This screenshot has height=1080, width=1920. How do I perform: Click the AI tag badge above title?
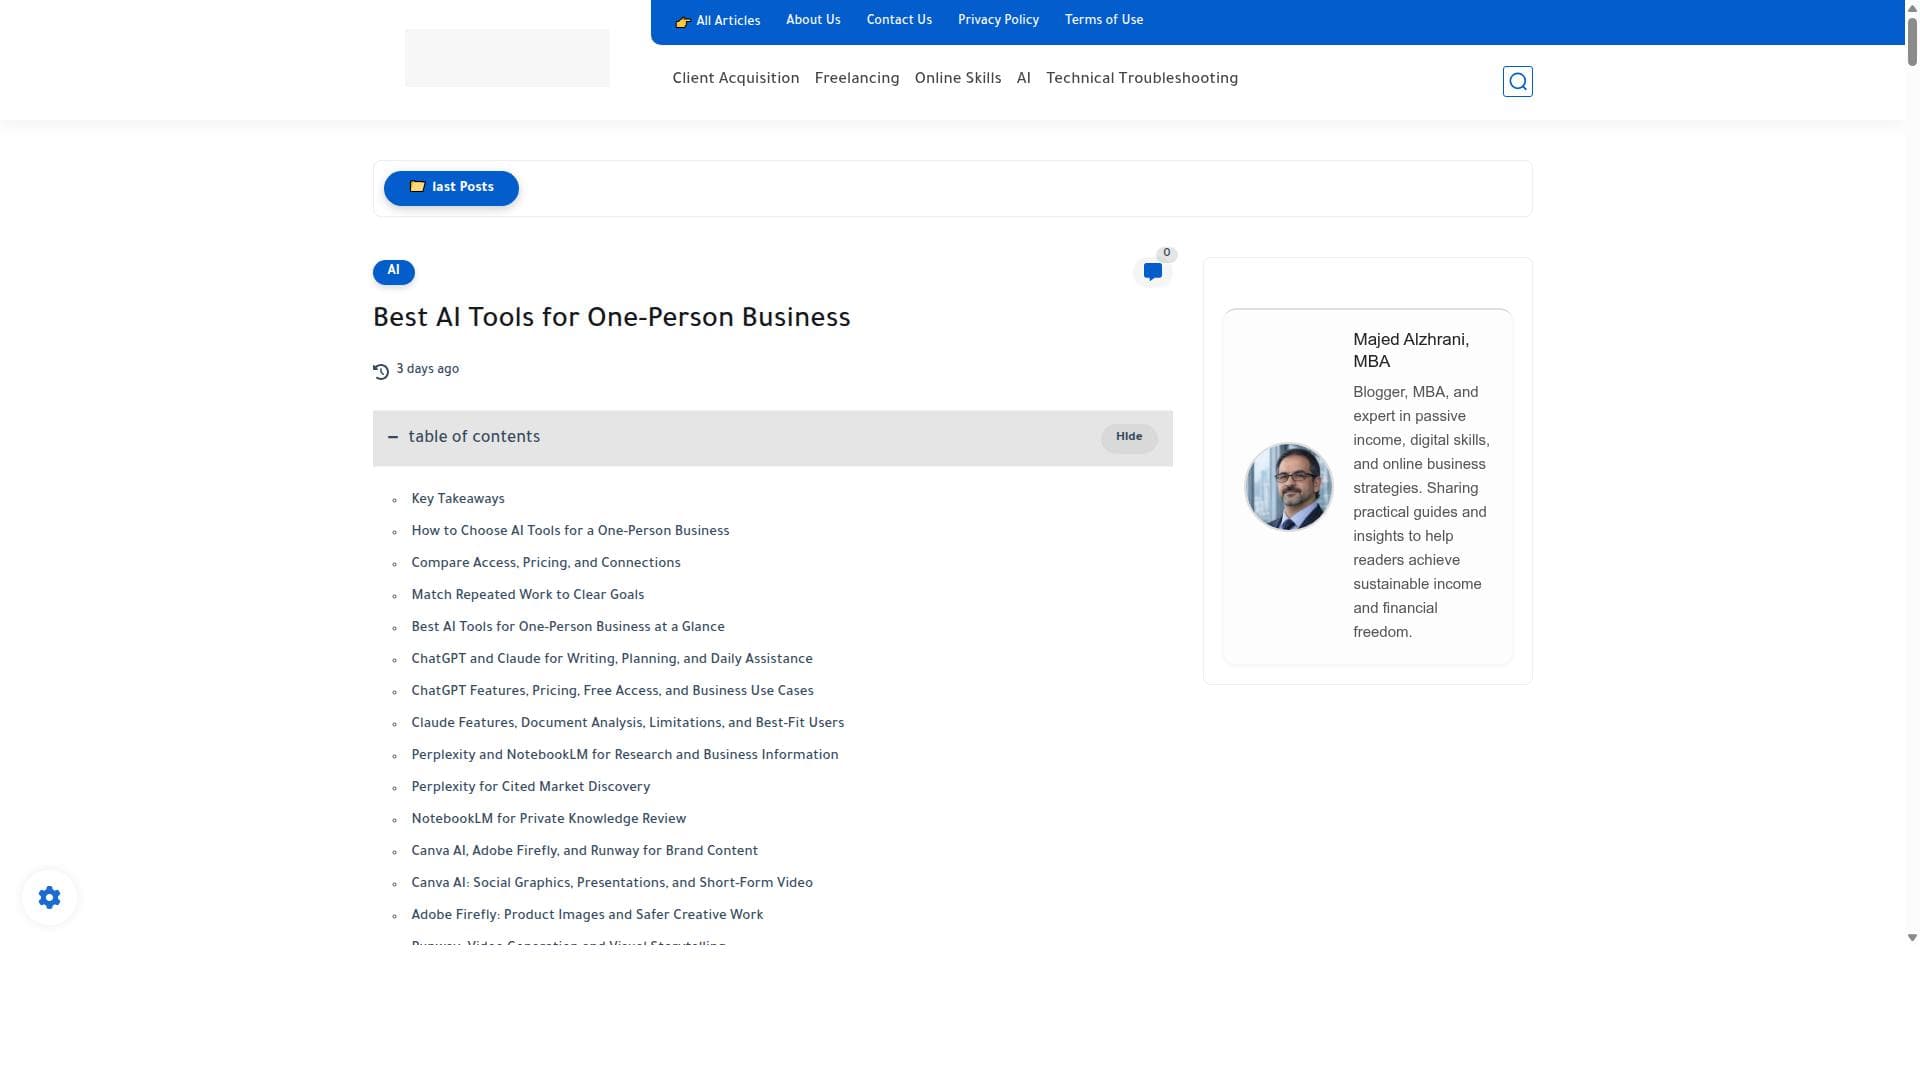click(x=394, y=271)
